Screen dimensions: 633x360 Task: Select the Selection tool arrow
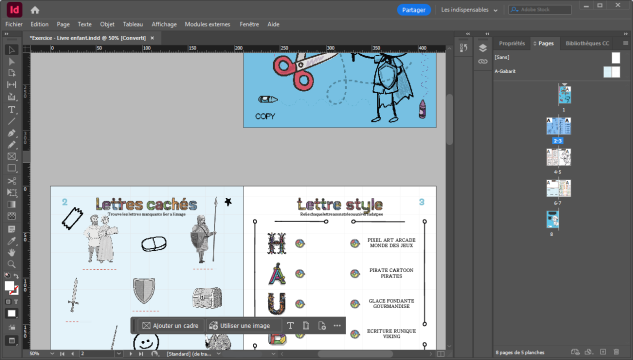tap(12, 50)
